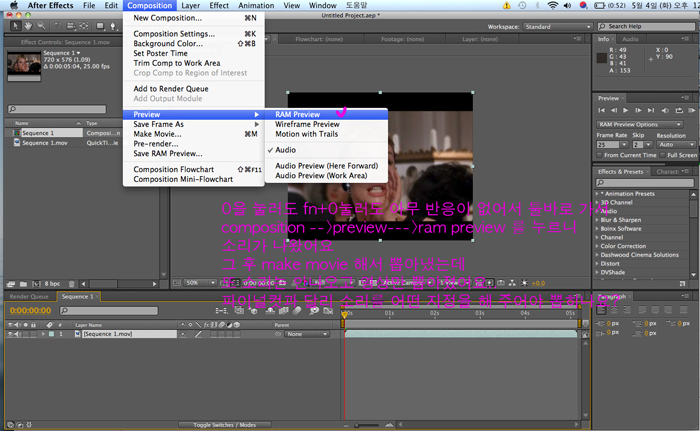Click the Sequence 1 label color swatch in timeline
This screenshot has width=700, height=431.
click(51, 334)
